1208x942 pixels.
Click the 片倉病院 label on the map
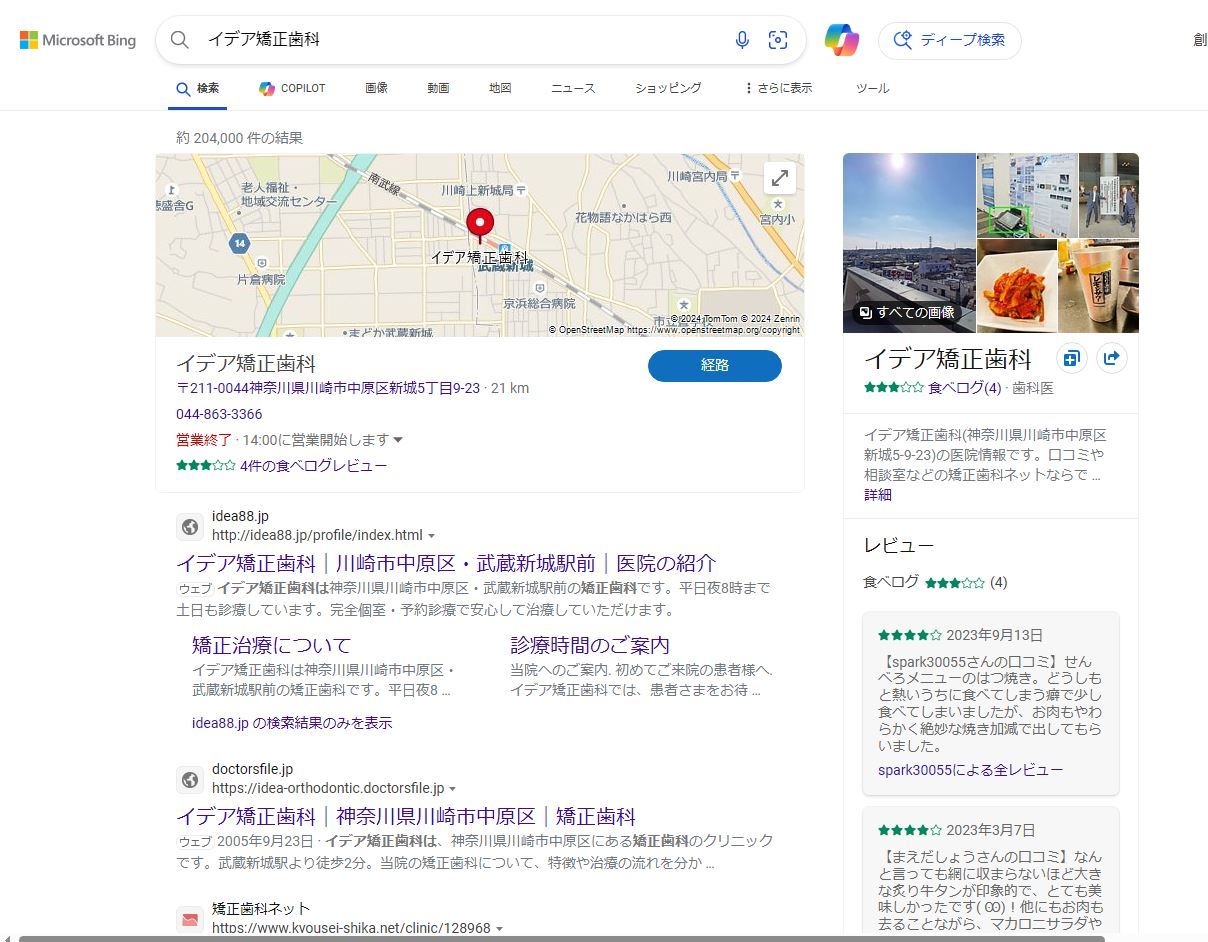[x=261, y=280]
